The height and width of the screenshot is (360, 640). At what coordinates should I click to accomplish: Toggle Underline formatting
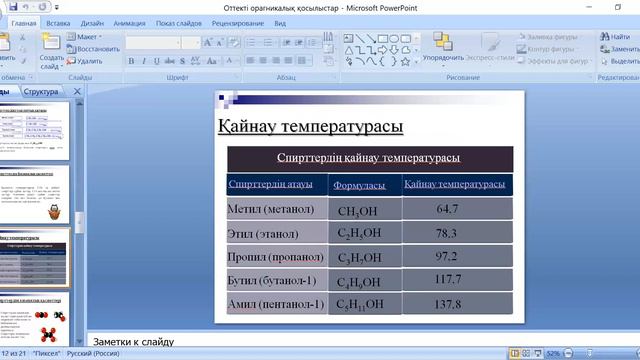click(157, 61)
